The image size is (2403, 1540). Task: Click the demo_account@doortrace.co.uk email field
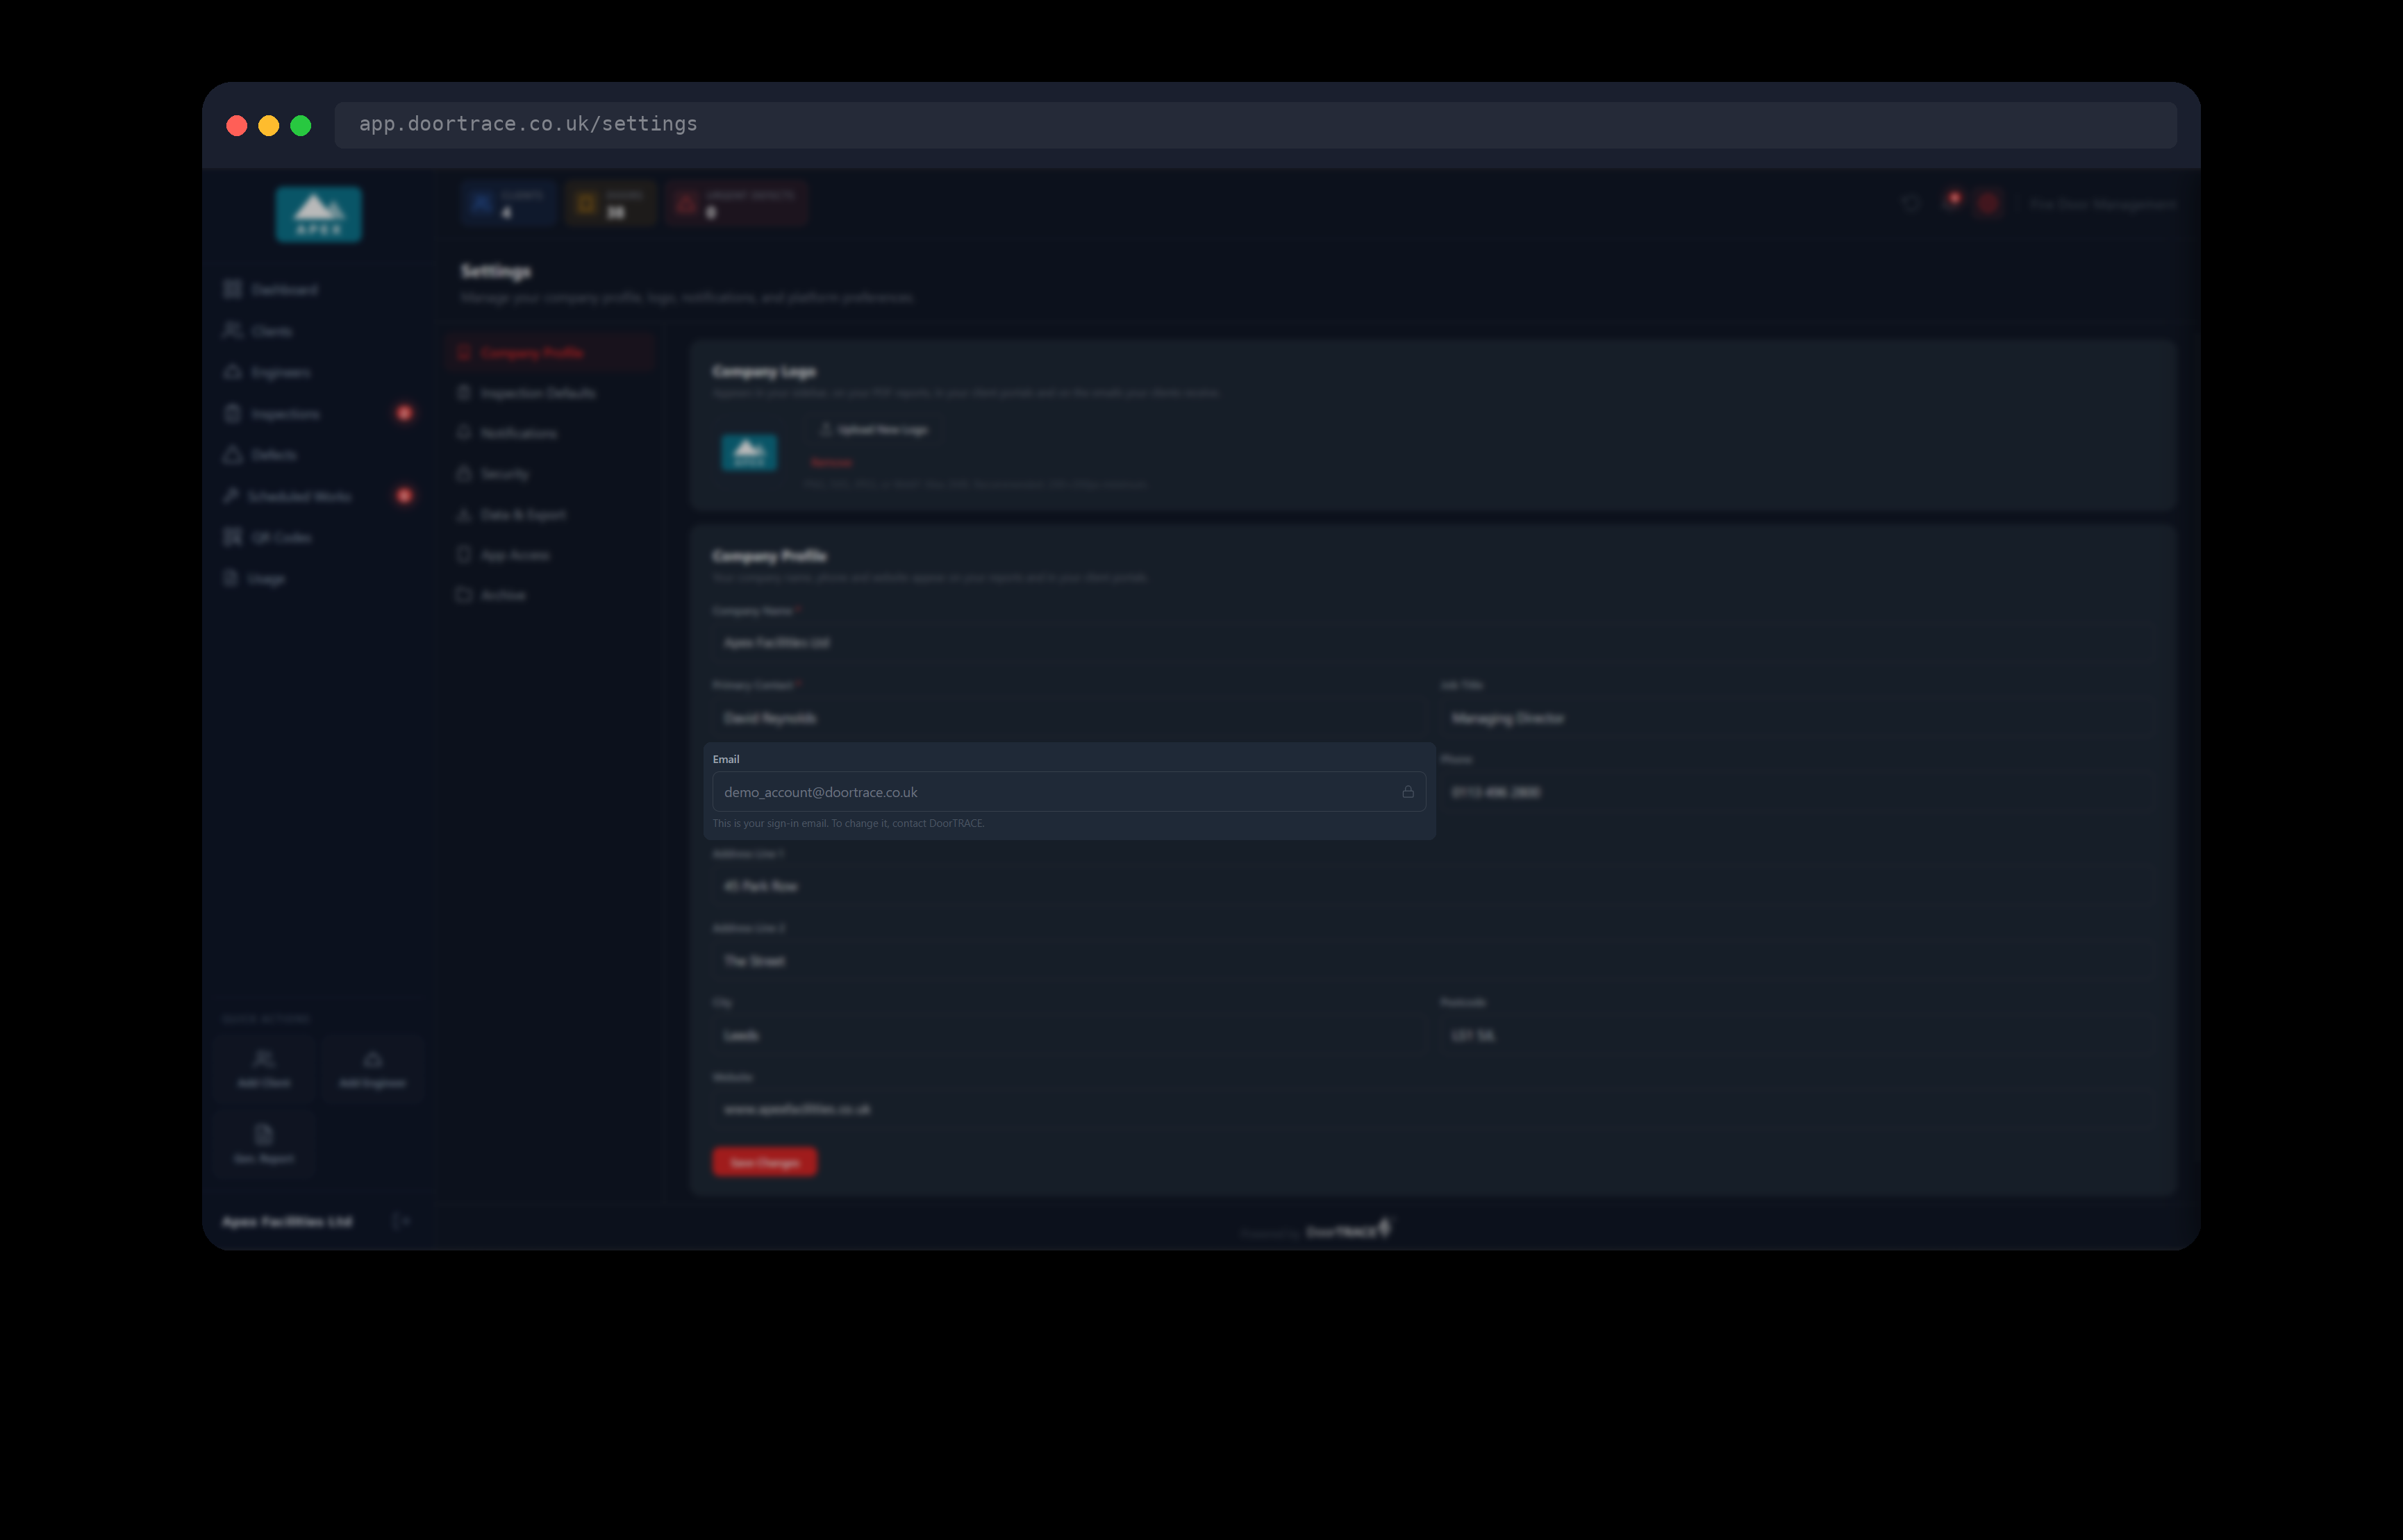(1069, 792)
